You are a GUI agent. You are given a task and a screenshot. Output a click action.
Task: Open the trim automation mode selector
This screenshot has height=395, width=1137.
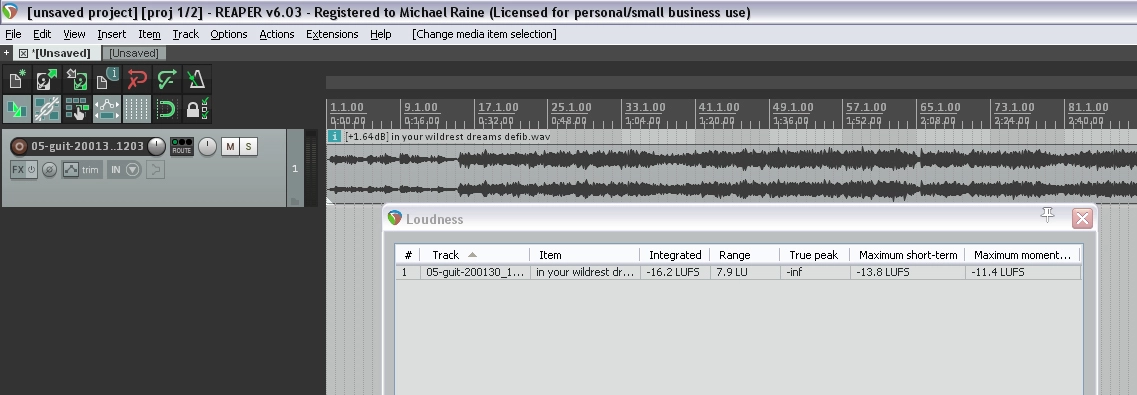[x=81, y=170]
